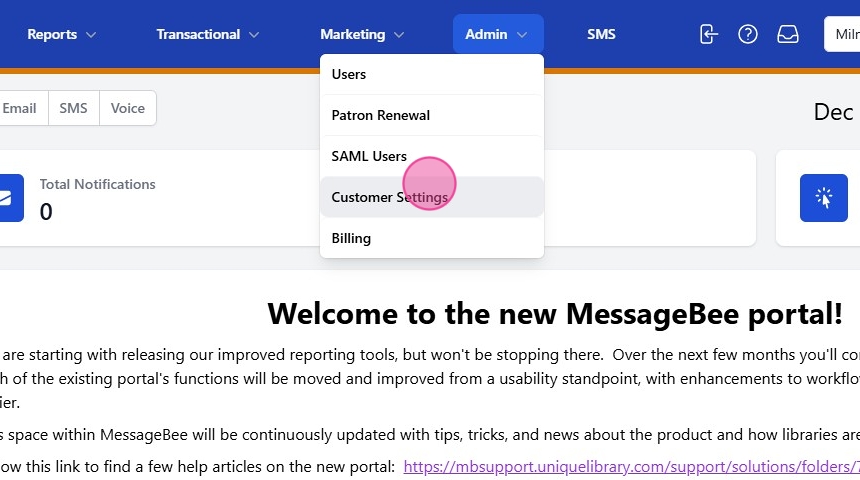
Task: Follow the mbsupport.uniquelibrary.com help link
Action: pyautogui.click(x=631, y=467)
